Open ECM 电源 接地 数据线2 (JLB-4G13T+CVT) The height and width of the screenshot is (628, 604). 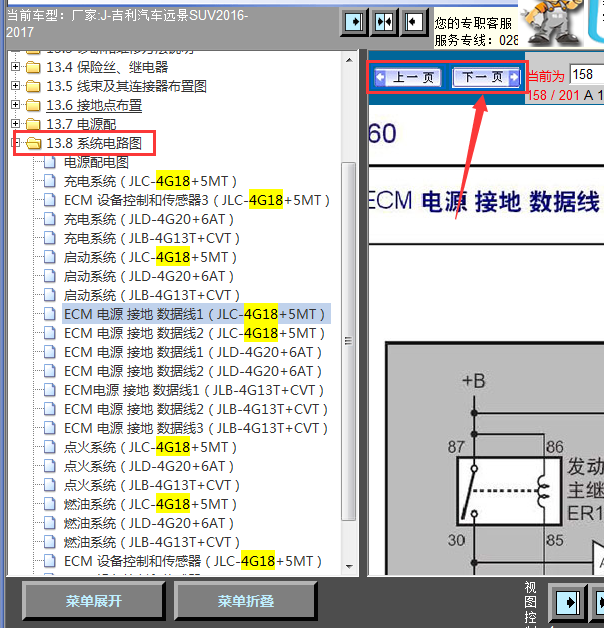[x=196, y=409]
